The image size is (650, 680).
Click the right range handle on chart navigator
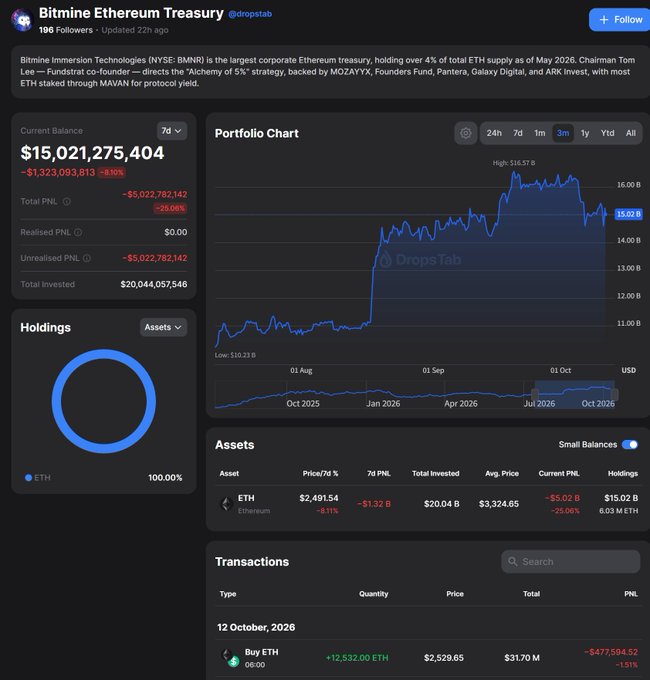pyautogui.click(x=614, y=394)
